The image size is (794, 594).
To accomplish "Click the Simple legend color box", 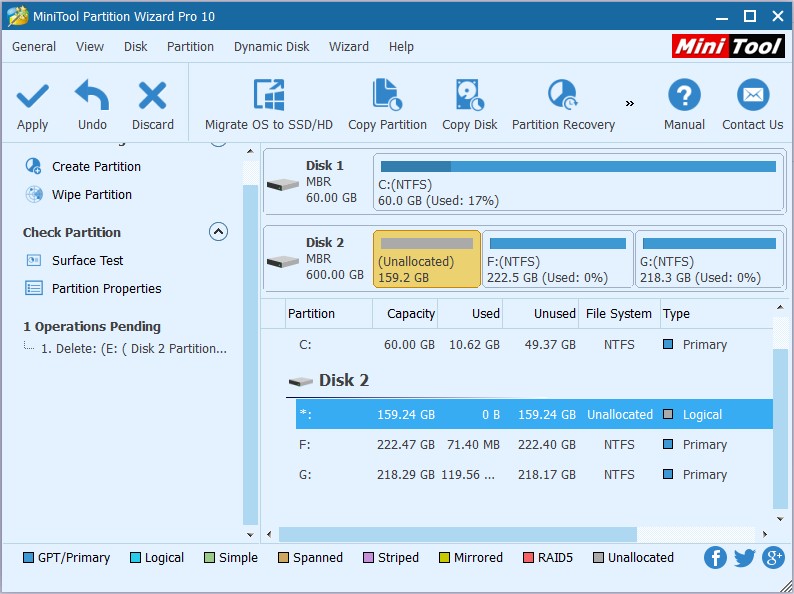I will coord(209,558).
